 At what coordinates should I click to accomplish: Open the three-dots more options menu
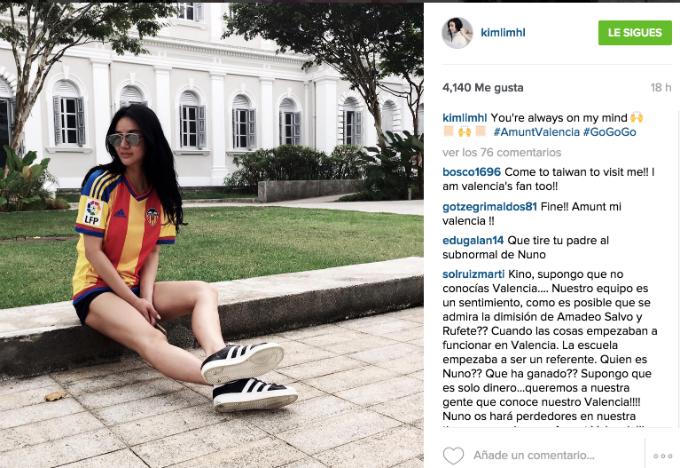[662, 456]
